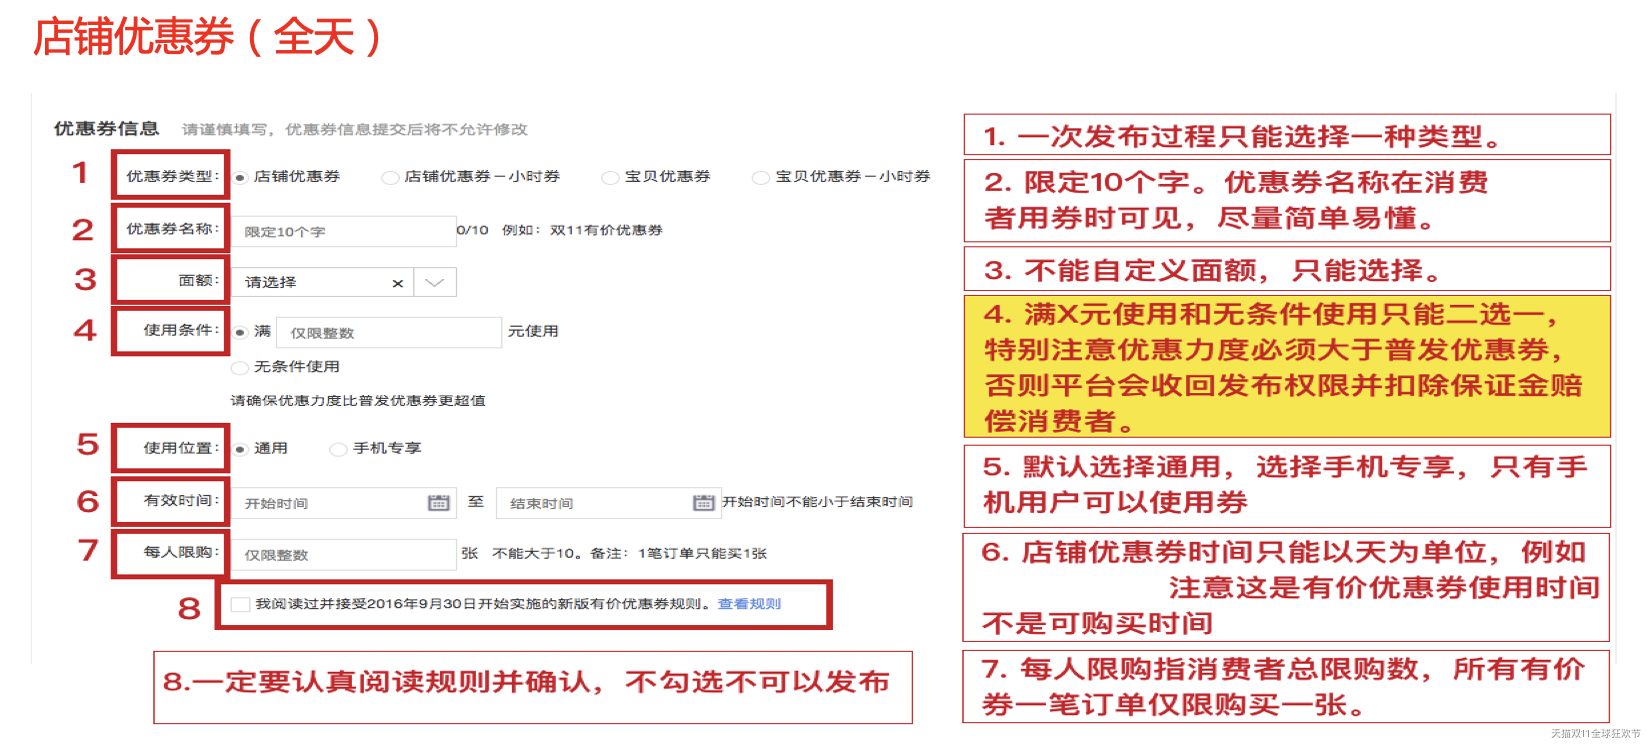1650x747 pixels.
Task: Click the 有效时间 field label
Action: [x=181, y=500]
